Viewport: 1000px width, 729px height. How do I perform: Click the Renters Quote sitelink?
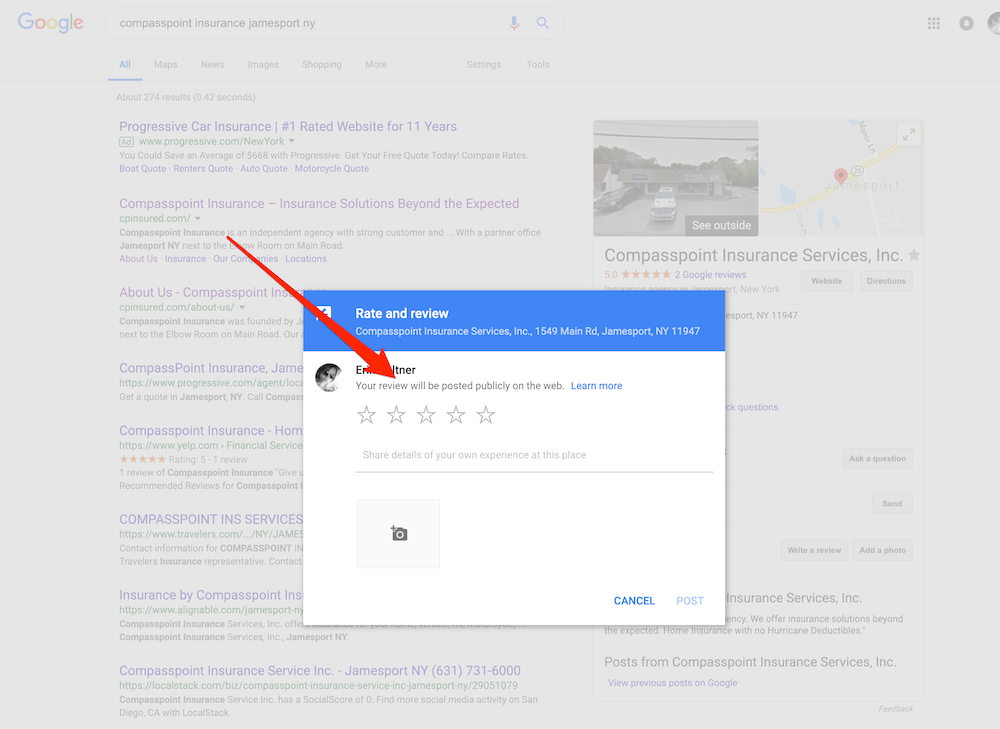(x=203, y=168)
